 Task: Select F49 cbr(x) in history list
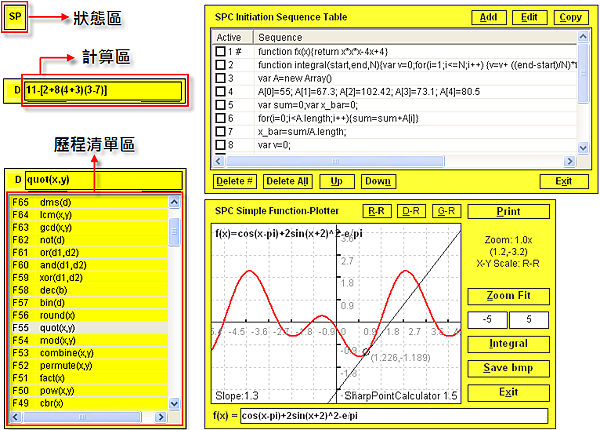[x=89, y=403]
